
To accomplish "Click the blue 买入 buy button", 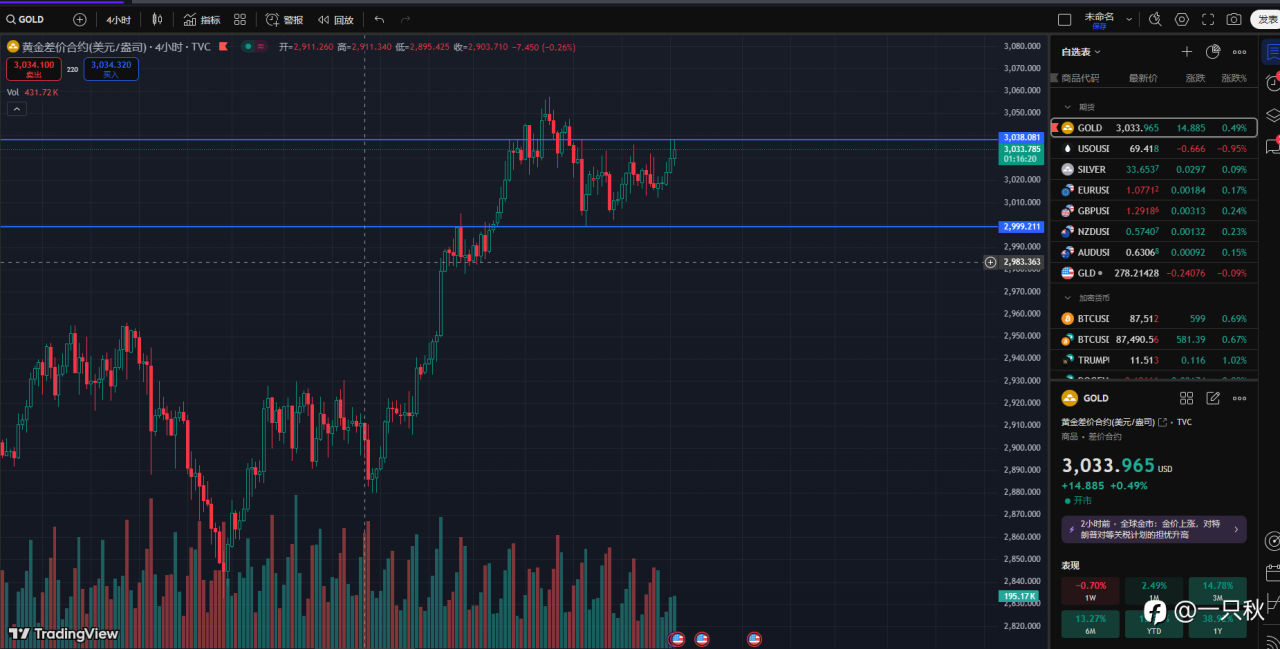I will pos(111,68).
